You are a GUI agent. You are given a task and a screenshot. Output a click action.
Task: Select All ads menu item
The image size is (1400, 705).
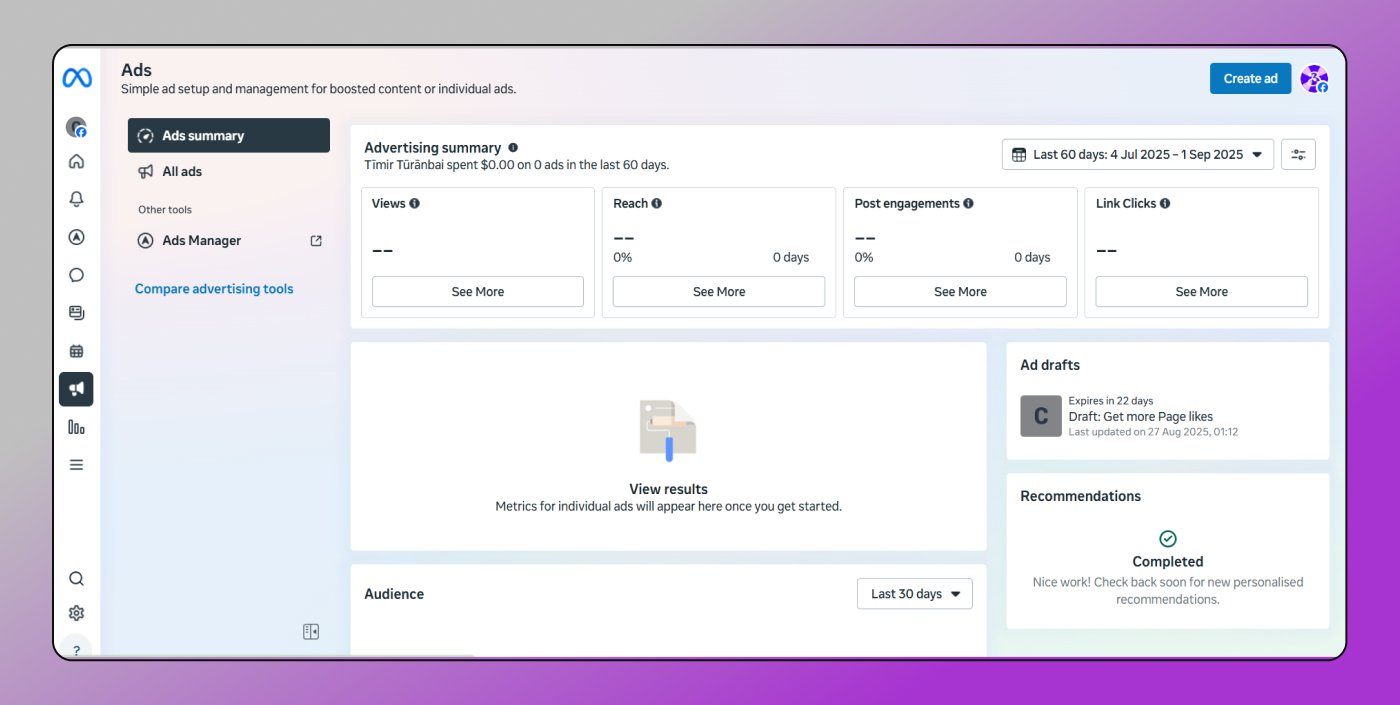pyautogui.click(x=229, y=172)
